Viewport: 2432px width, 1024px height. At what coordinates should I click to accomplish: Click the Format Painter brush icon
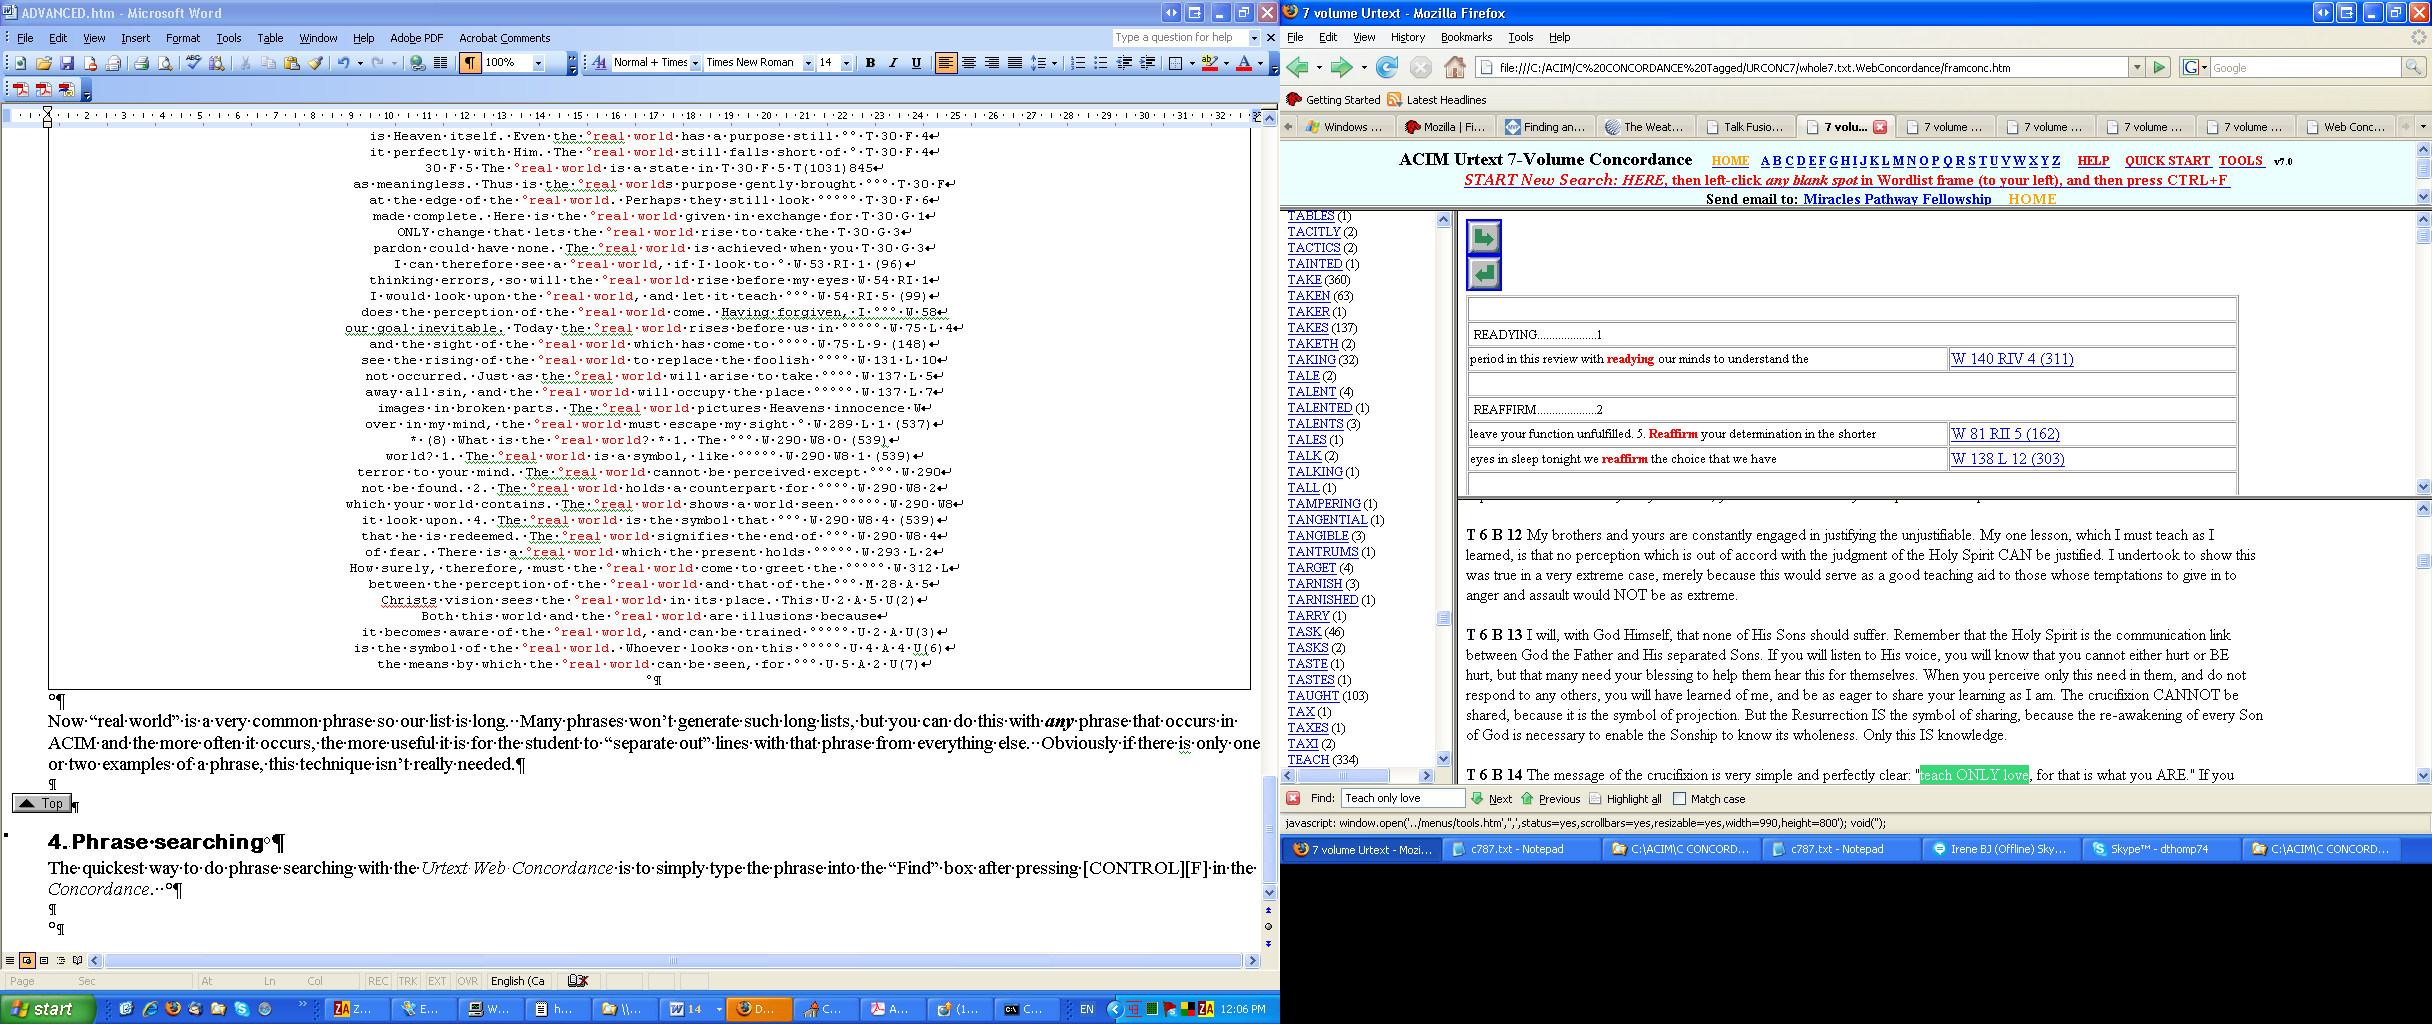315,63
